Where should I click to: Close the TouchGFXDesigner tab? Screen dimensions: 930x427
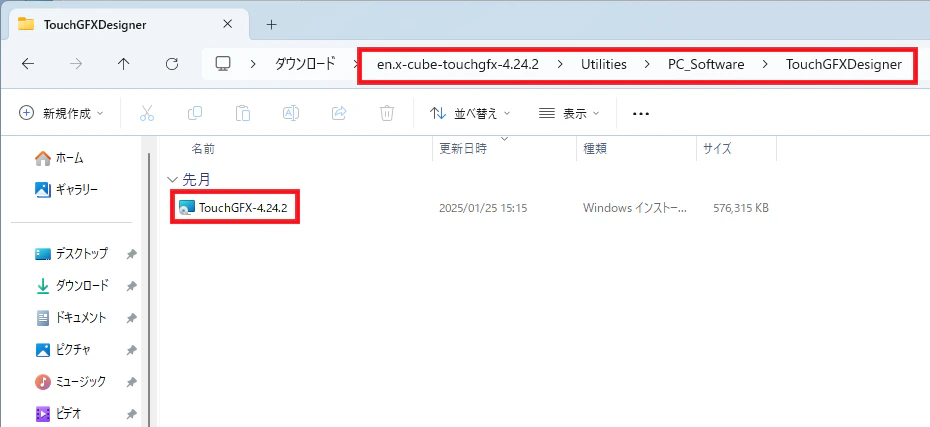(228, 24)
